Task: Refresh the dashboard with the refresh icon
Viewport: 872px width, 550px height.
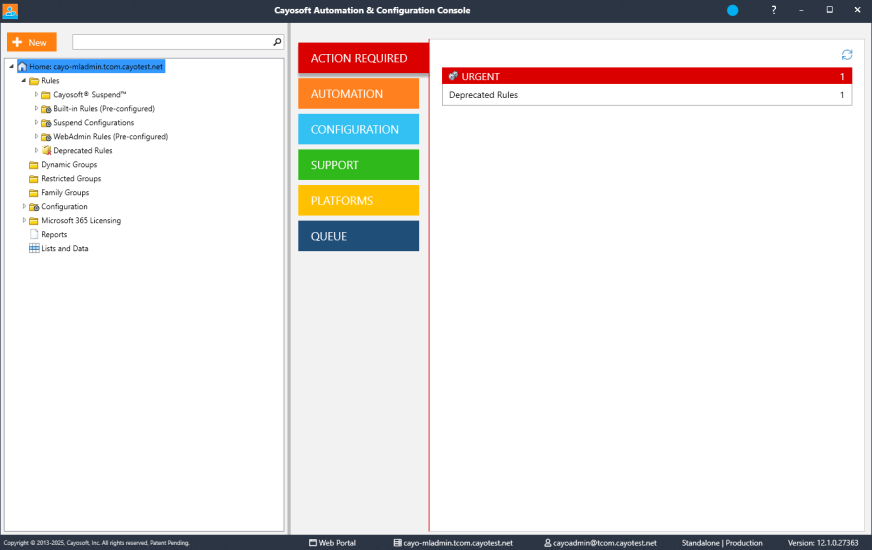Action: (846, 54)
